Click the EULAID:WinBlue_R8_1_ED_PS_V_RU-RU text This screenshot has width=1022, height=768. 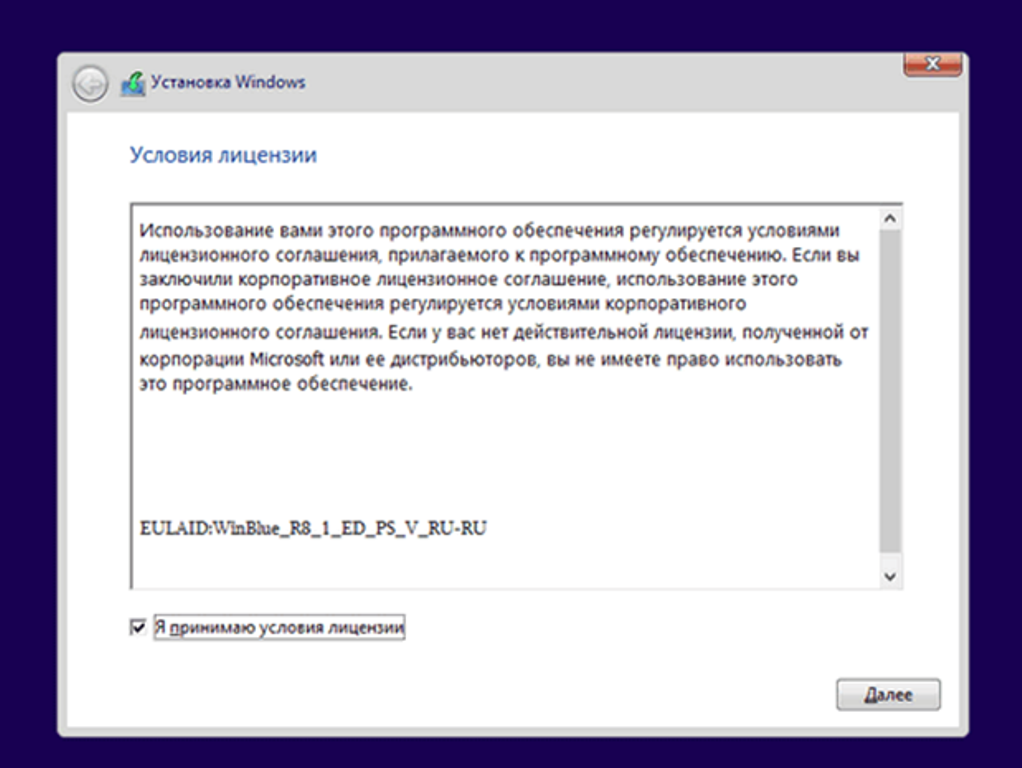click(314, 528)
